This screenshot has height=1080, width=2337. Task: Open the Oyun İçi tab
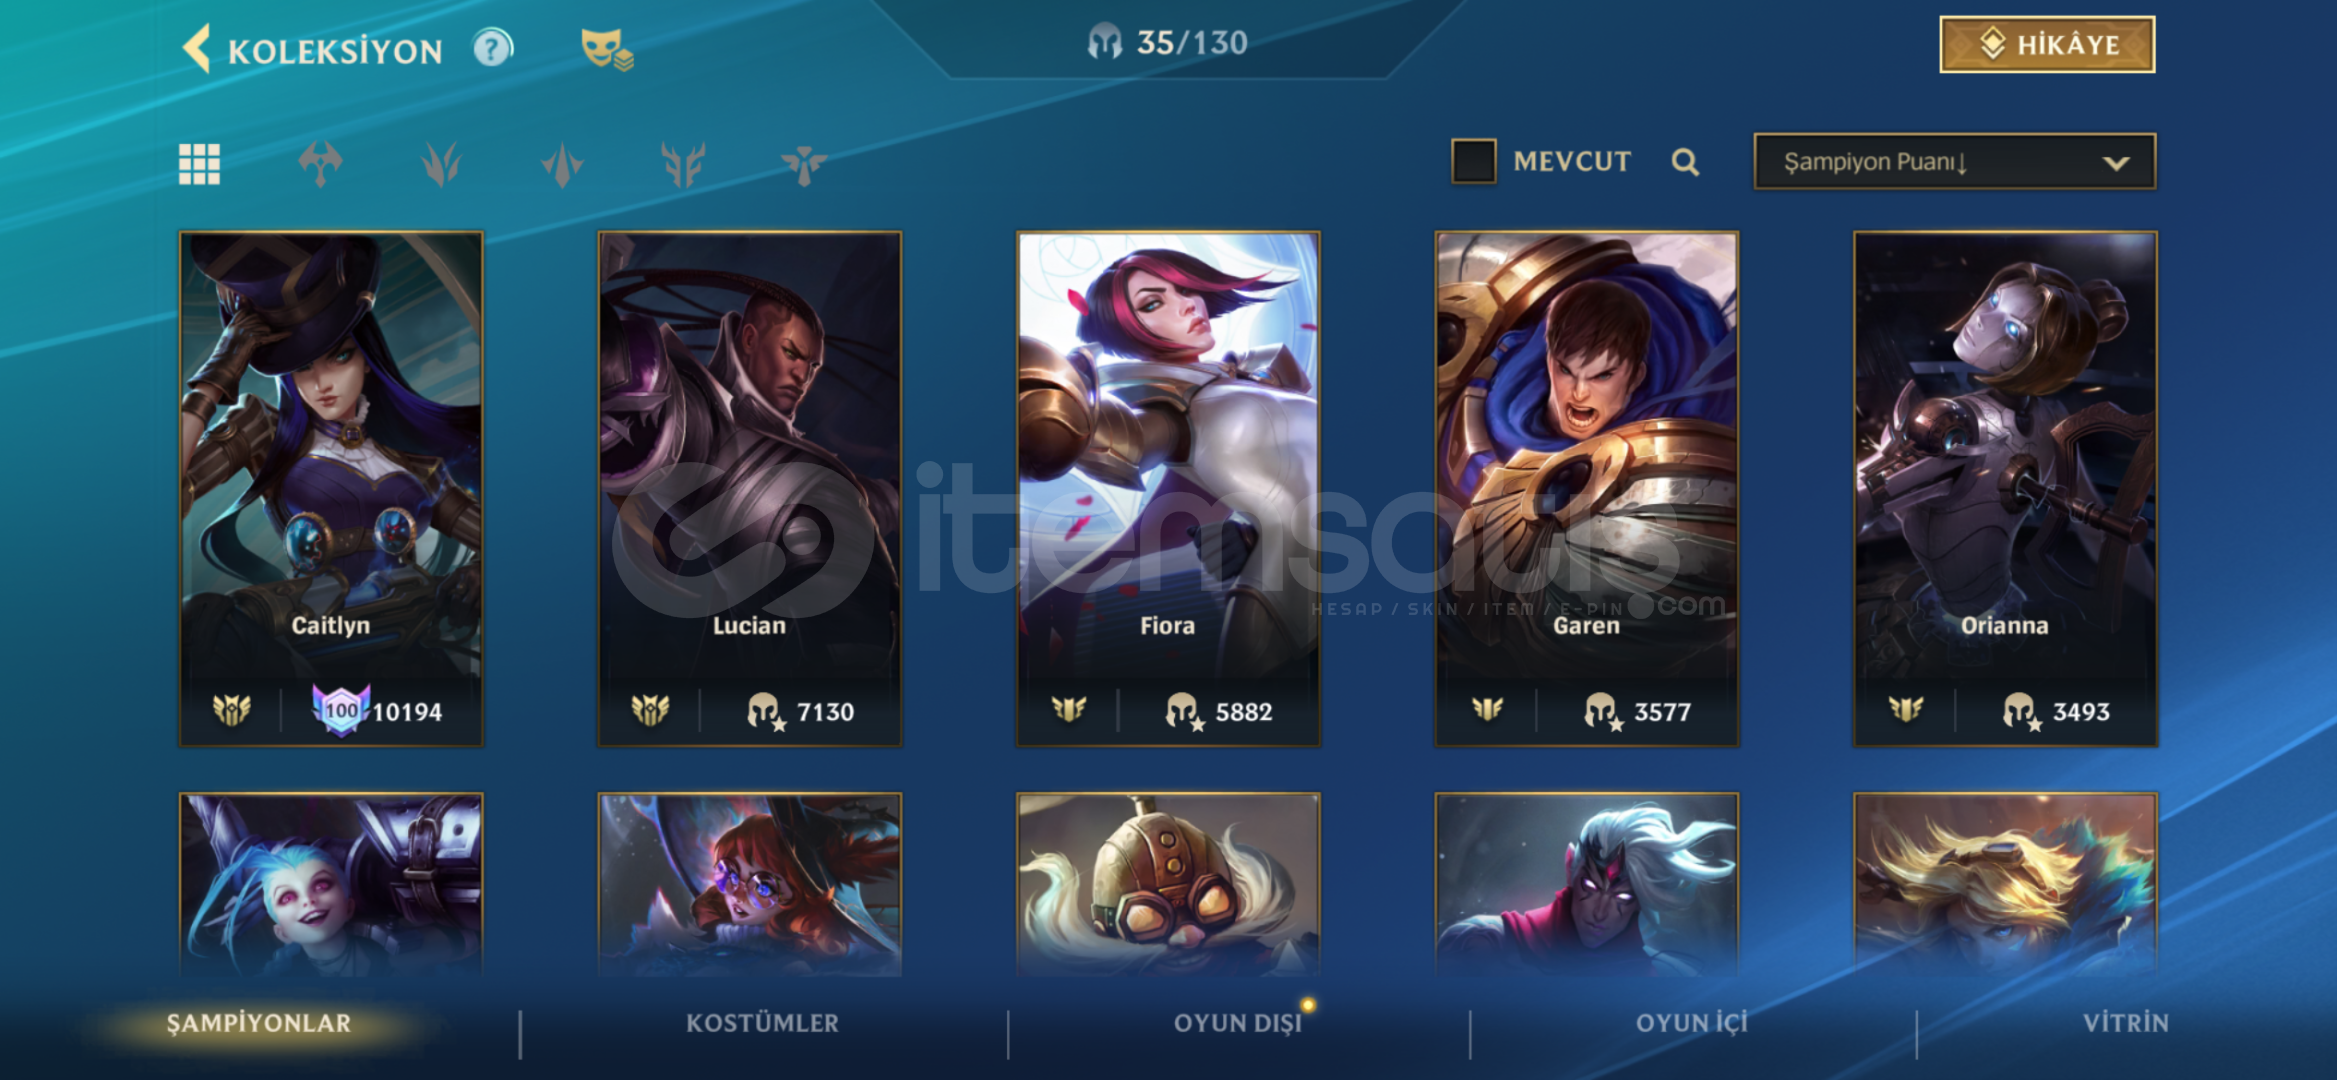(1692, 1023)
